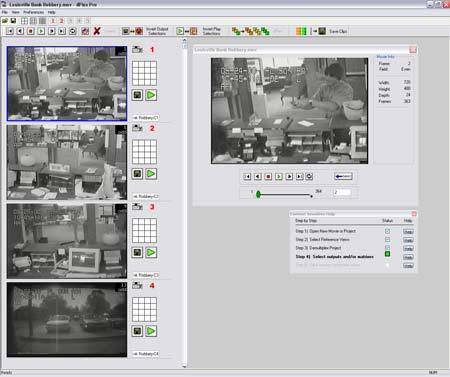Click the multicolor cubes demultiplex icon
The height and width of the screenshot is (377, 450).
pyautogui.click(x=251, y=31)
